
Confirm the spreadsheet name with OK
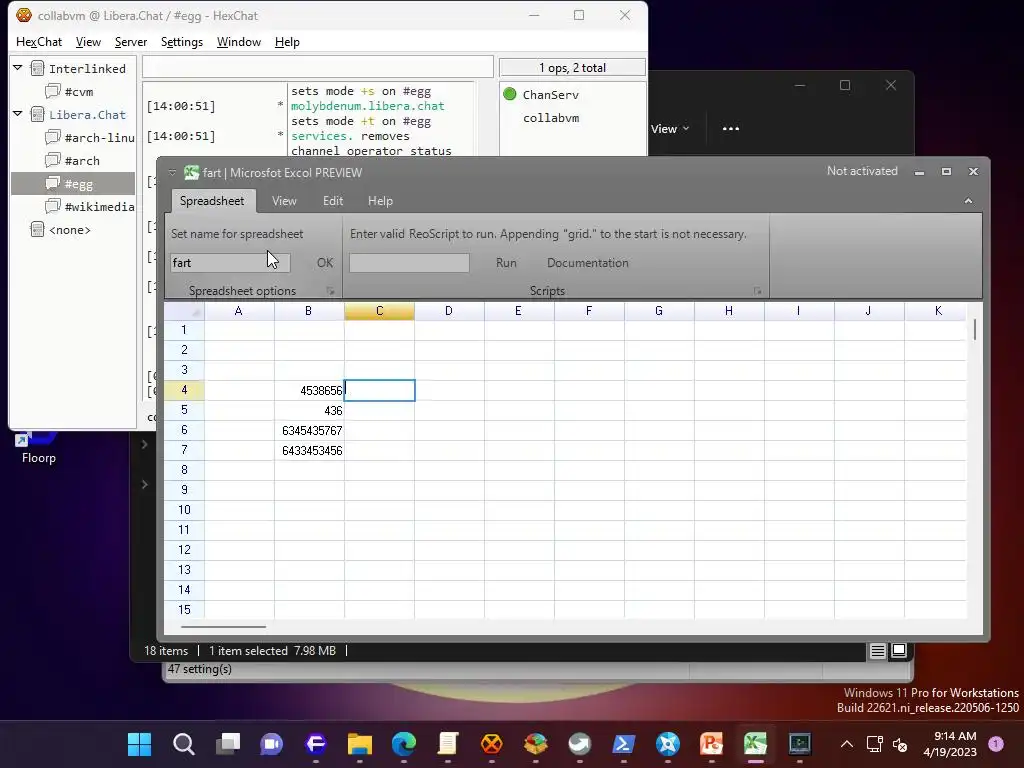[x=325, y=263]
